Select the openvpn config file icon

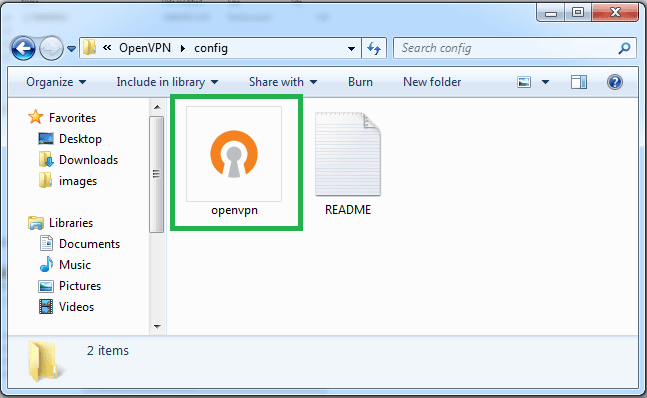234,154
